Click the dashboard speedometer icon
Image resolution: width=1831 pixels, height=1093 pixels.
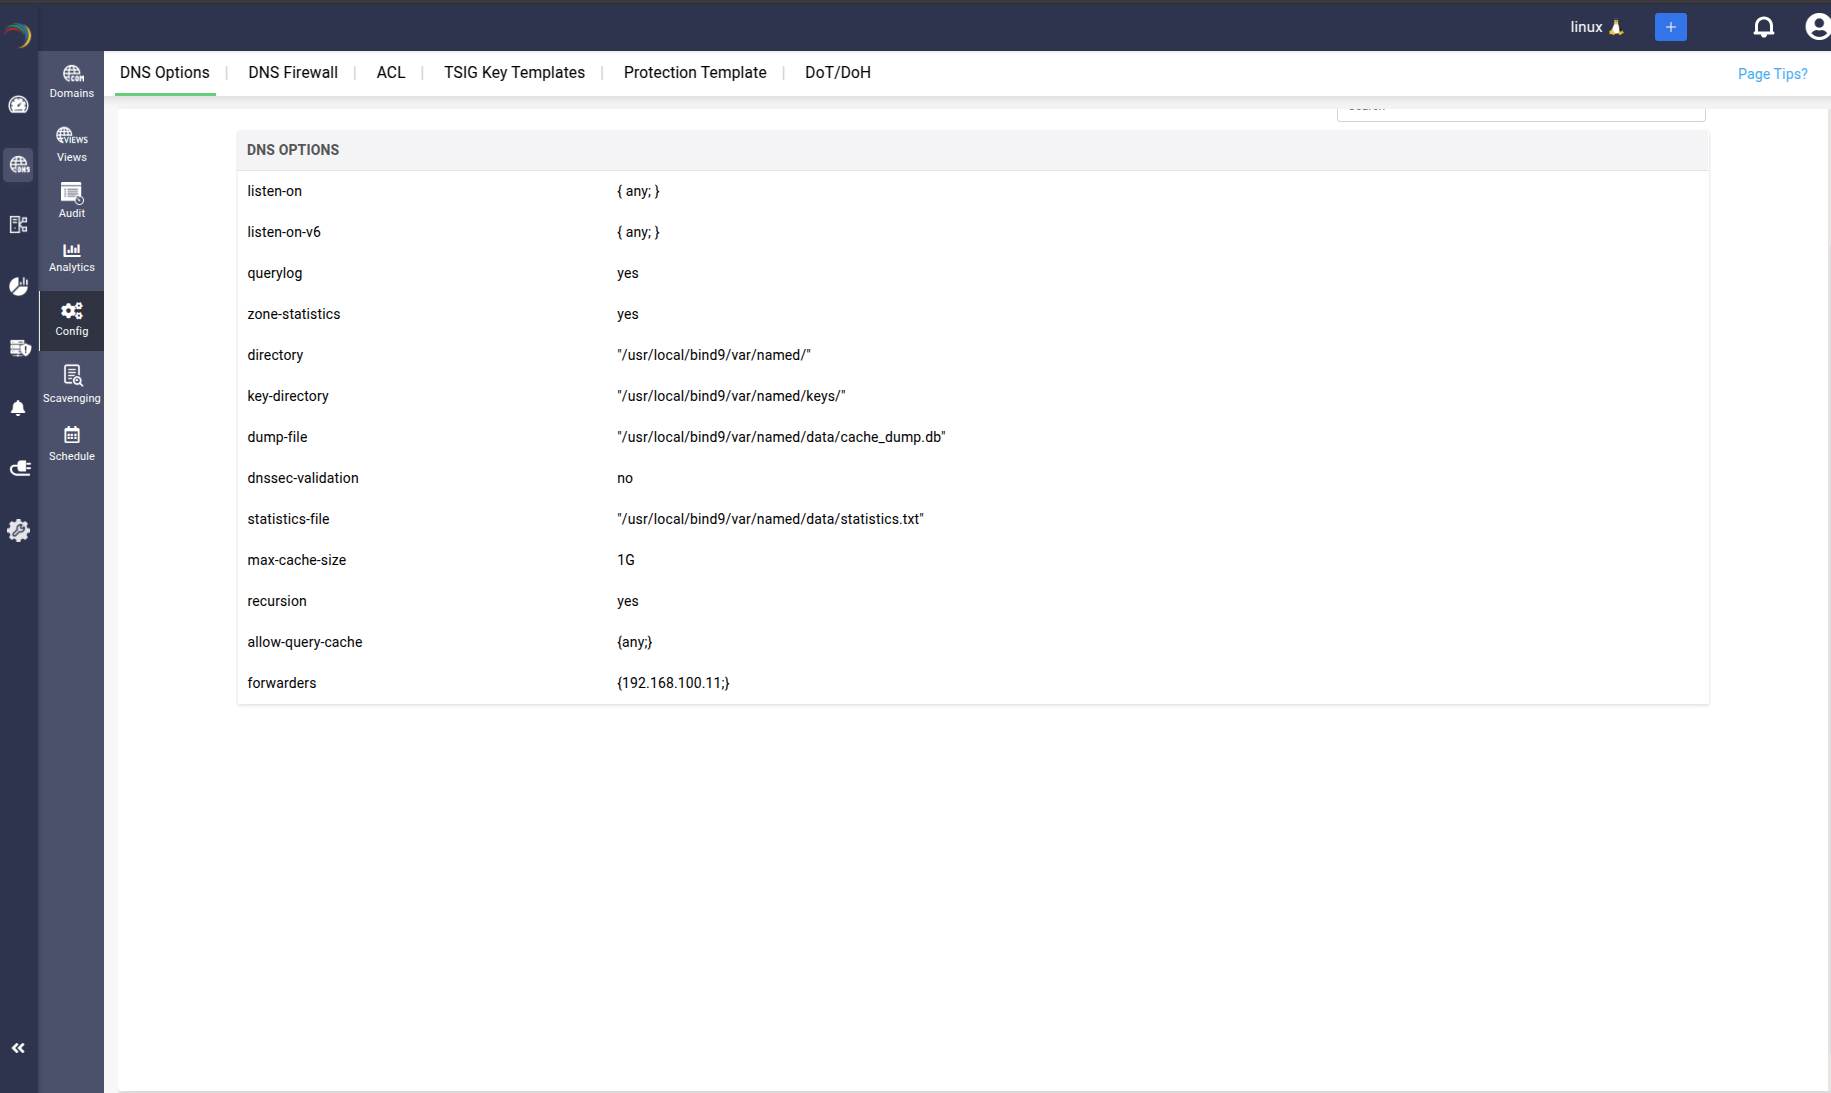click(x=19, y=105)
